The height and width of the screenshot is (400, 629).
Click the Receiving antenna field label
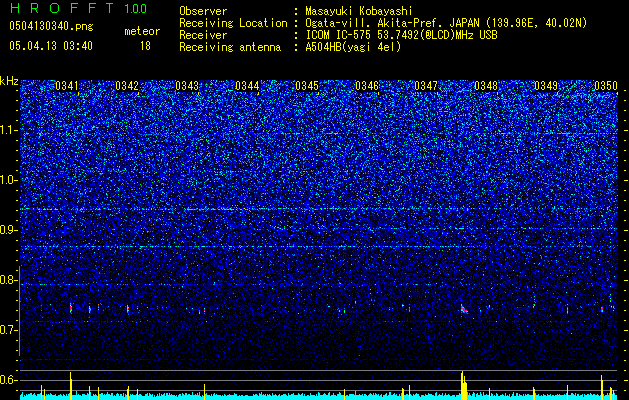click(x=230, y=47)
